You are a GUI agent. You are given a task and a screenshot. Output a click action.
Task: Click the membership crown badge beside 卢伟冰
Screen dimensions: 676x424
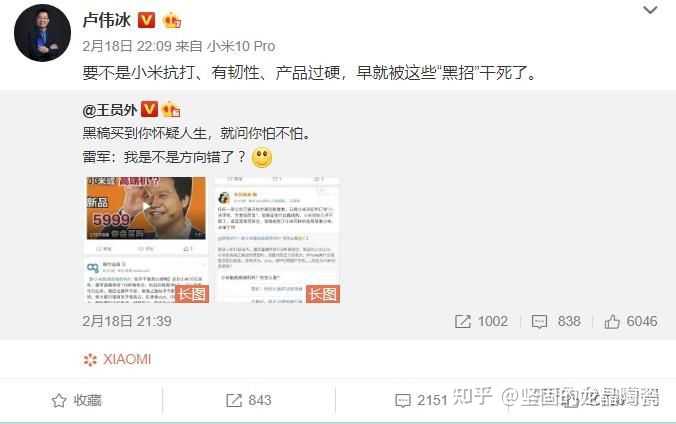click(172, 20)
